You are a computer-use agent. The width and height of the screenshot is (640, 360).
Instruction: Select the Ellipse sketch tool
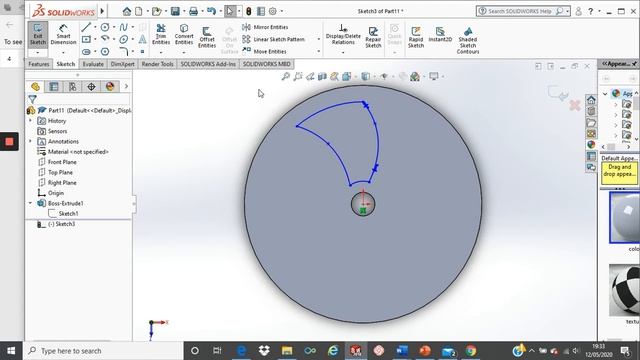click(x=124, y=40)
